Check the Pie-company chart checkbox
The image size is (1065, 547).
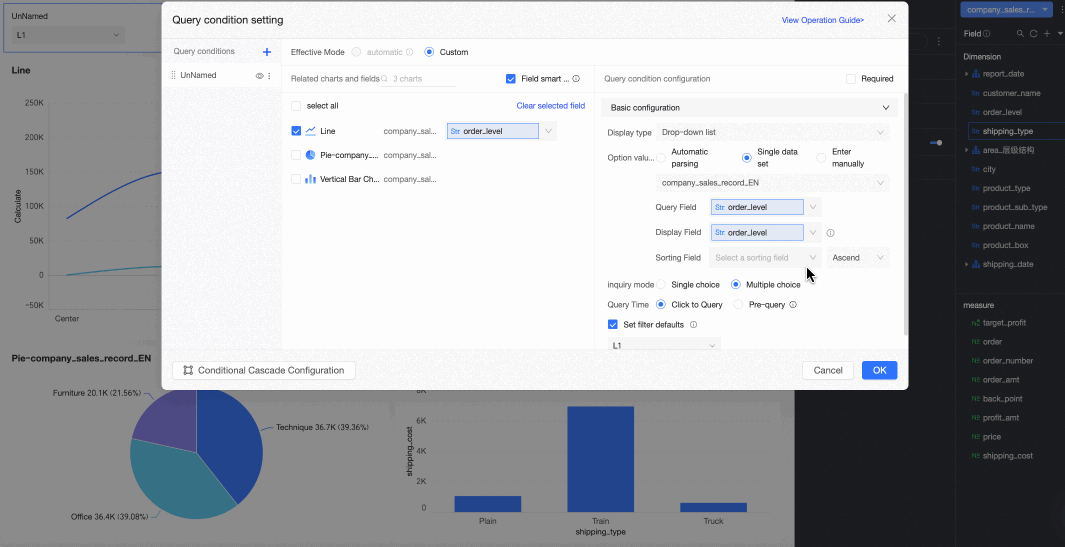pos(296,155)
